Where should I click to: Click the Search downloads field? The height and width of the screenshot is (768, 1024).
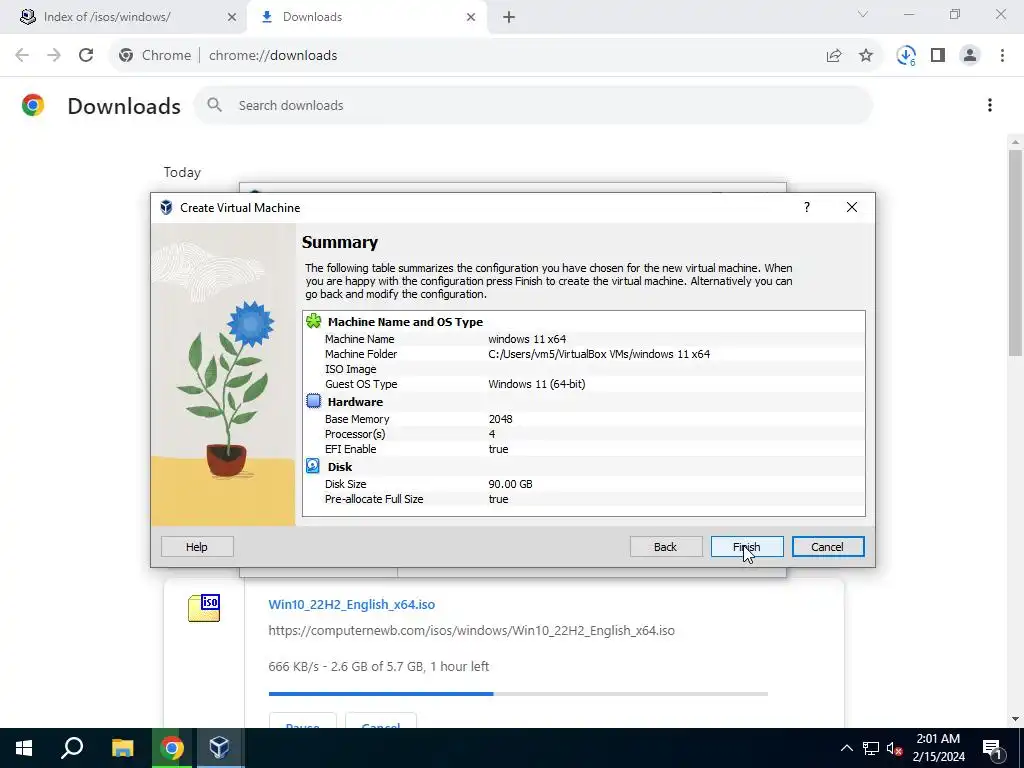coord(533,105)
